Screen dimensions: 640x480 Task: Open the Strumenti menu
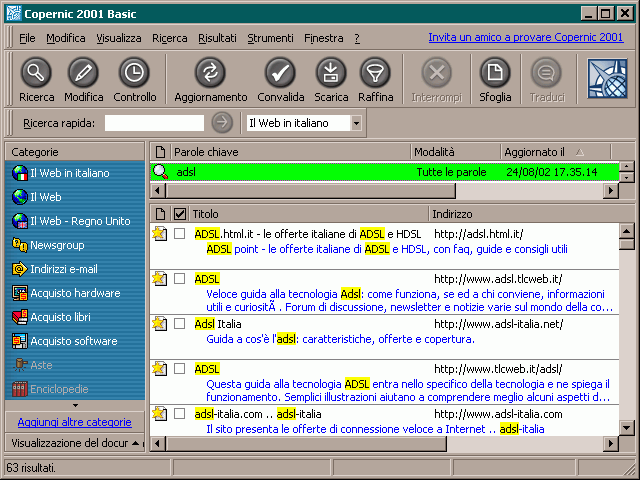point(270,38)
